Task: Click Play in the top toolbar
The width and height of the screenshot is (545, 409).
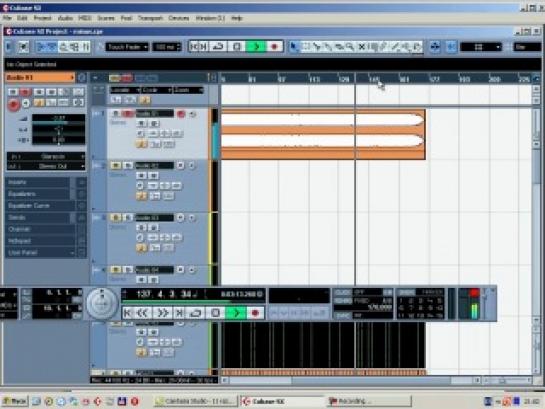Action: 256,47
